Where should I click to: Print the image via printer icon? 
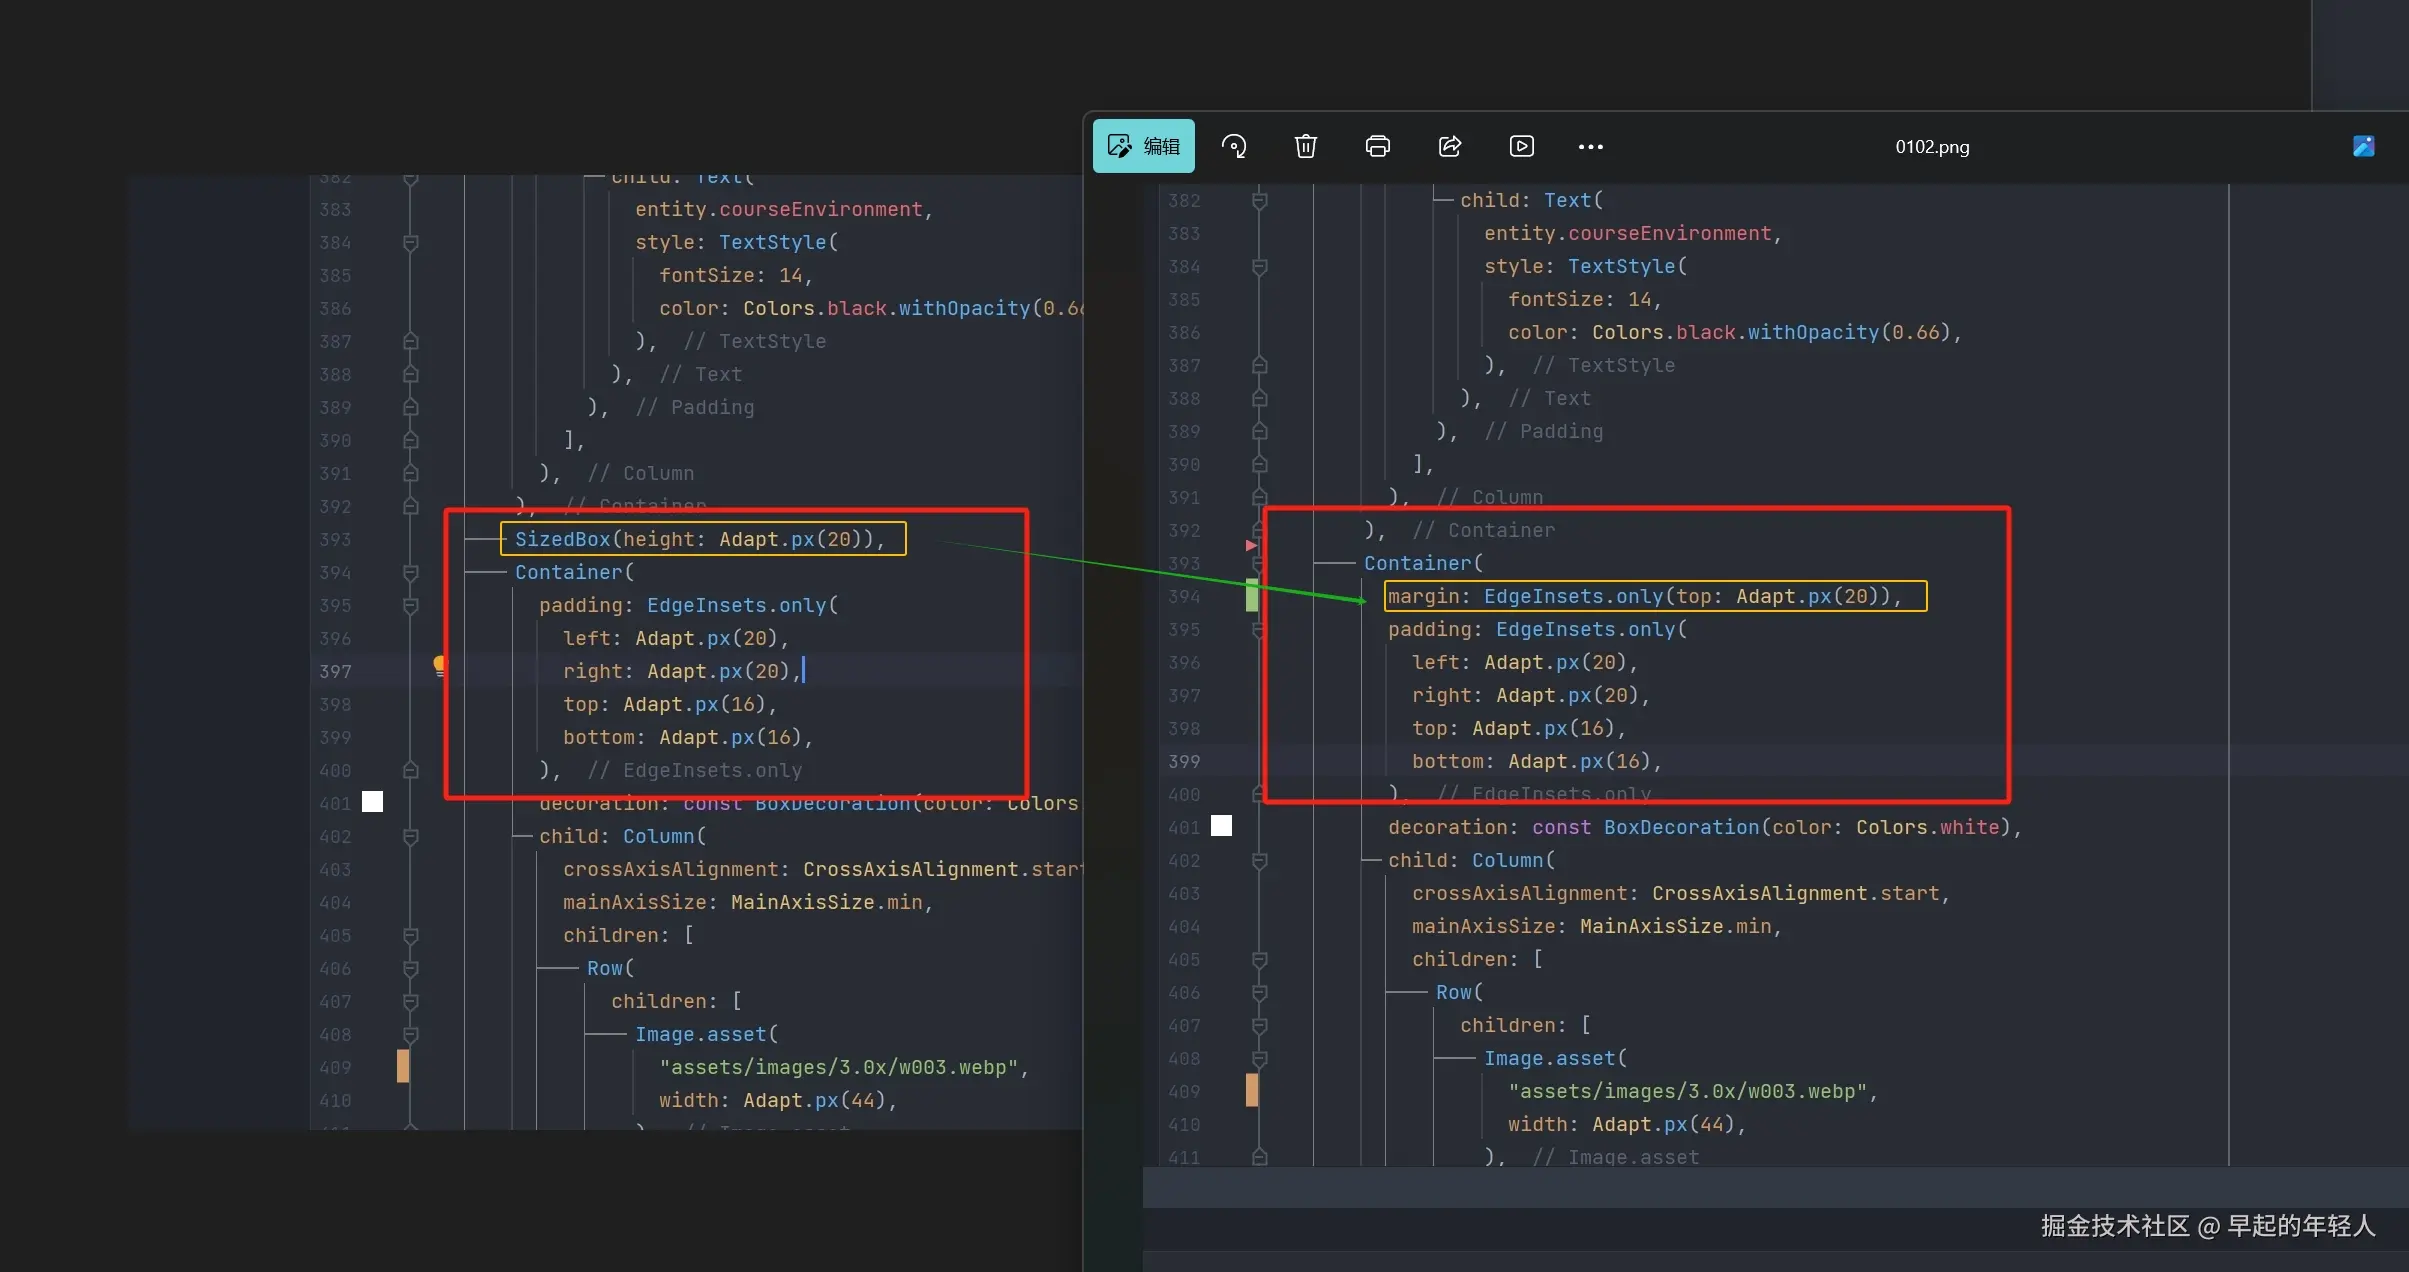1377,146
